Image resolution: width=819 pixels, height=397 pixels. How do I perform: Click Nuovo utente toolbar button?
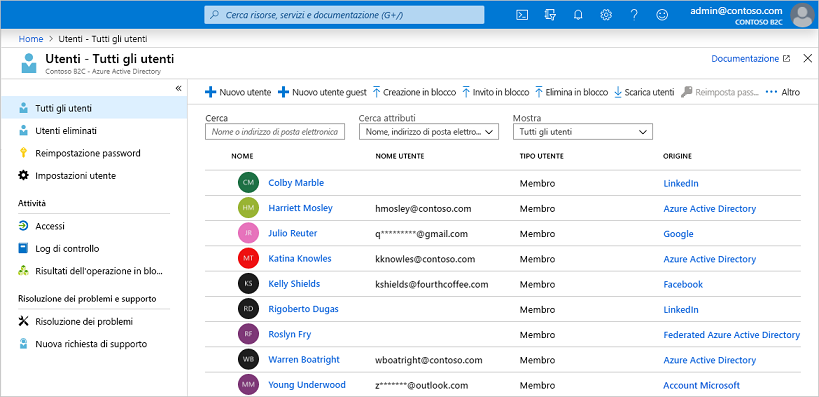[x=238, y=92]
